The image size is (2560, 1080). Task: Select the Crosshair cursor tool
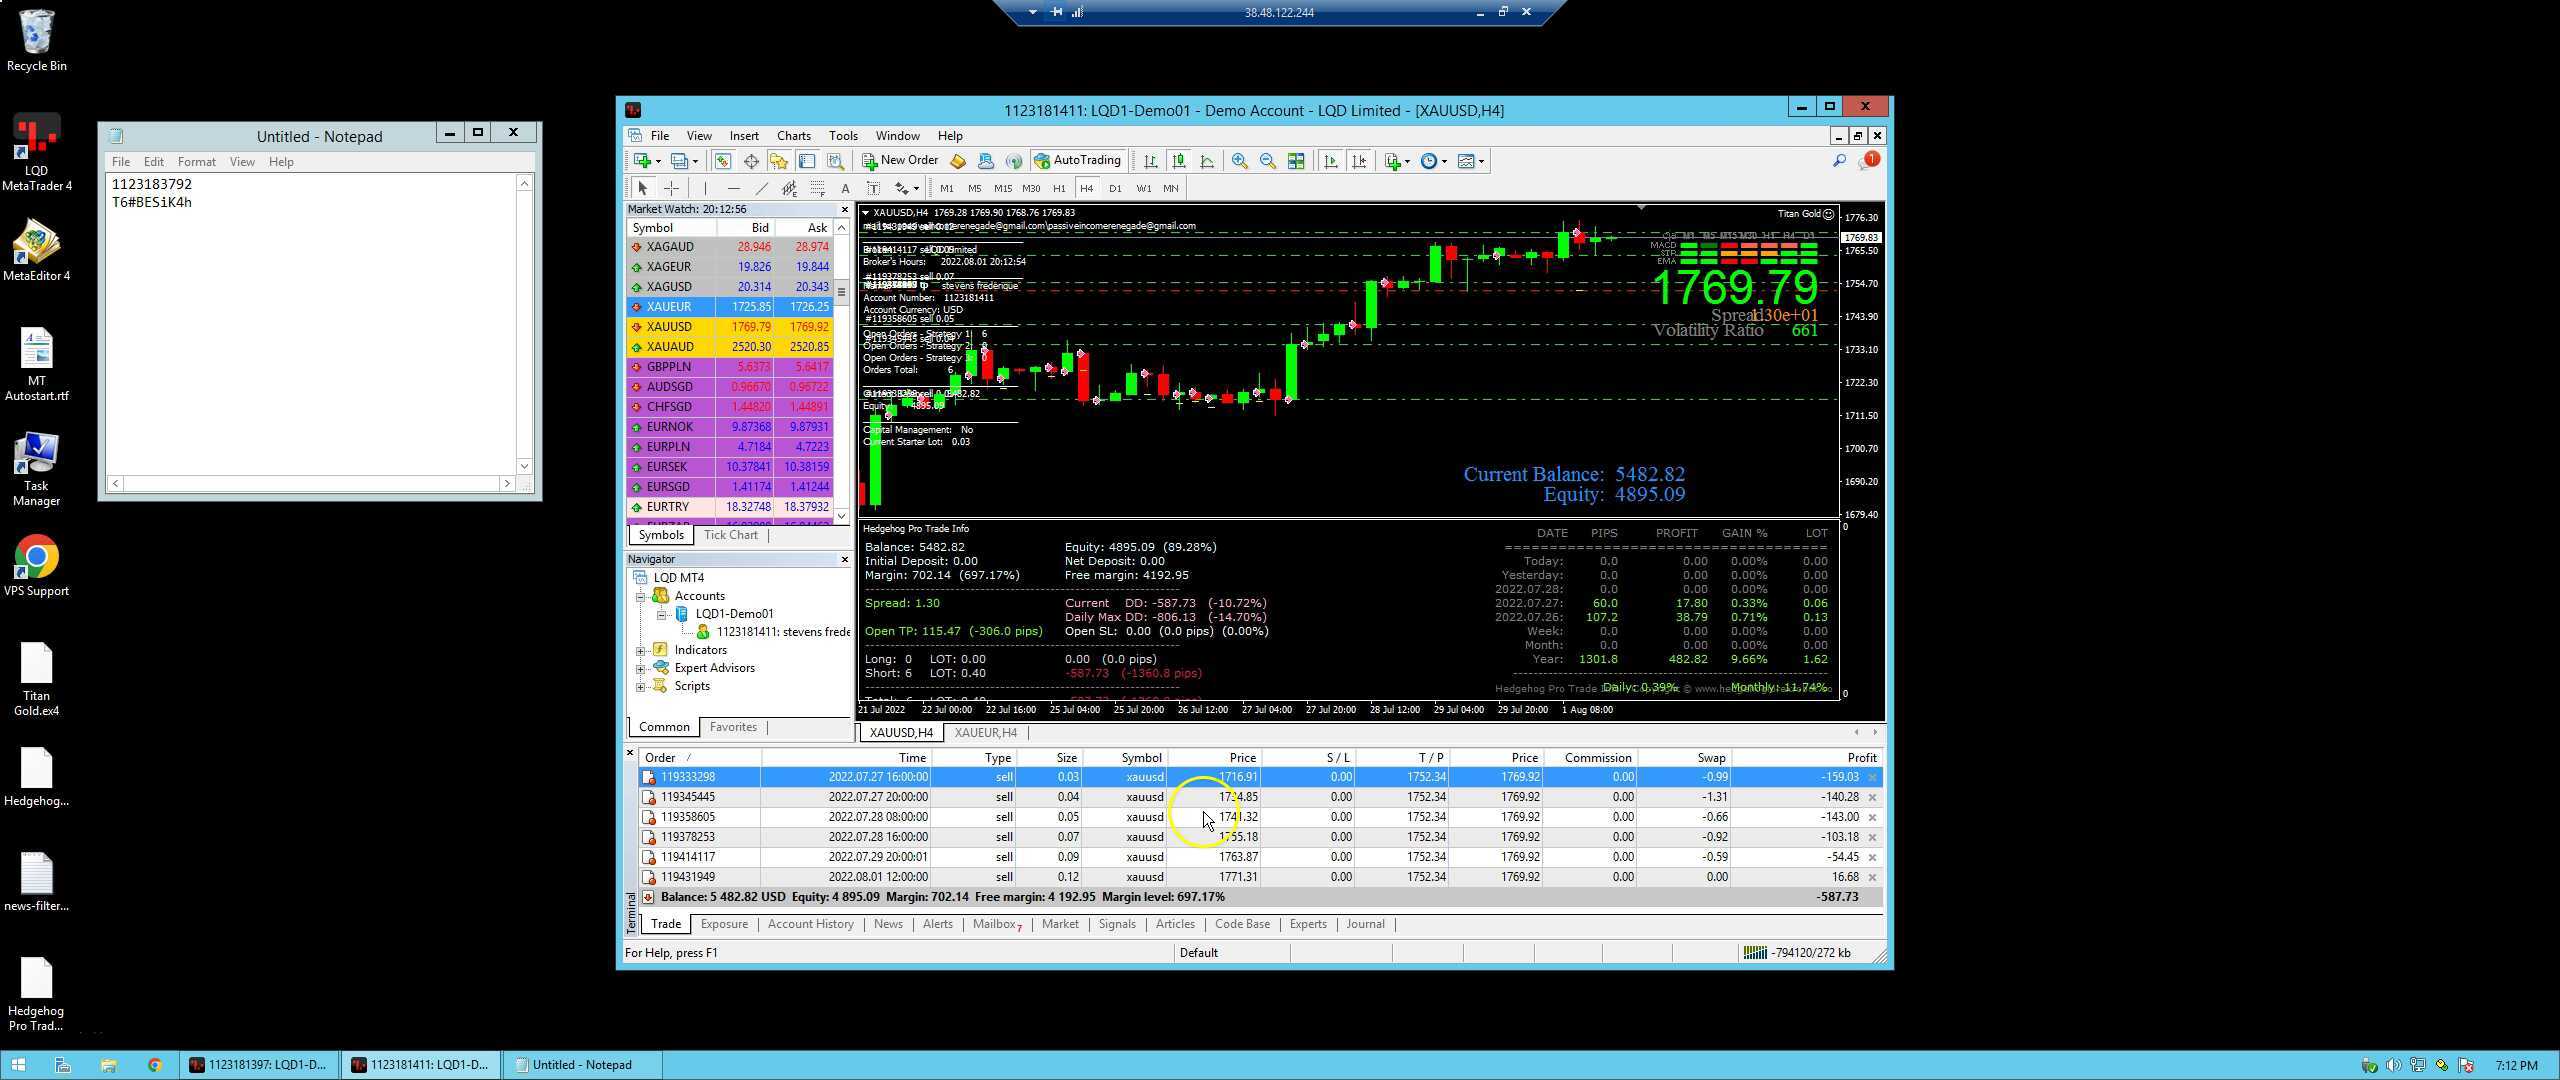coord(671,188)
